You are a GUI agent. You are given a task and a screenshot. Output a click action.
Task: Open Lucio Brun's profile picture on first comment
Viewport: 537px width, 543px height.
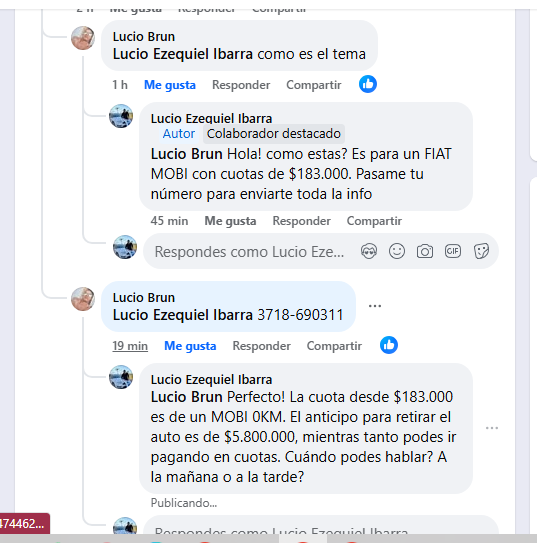coord(83,38)
